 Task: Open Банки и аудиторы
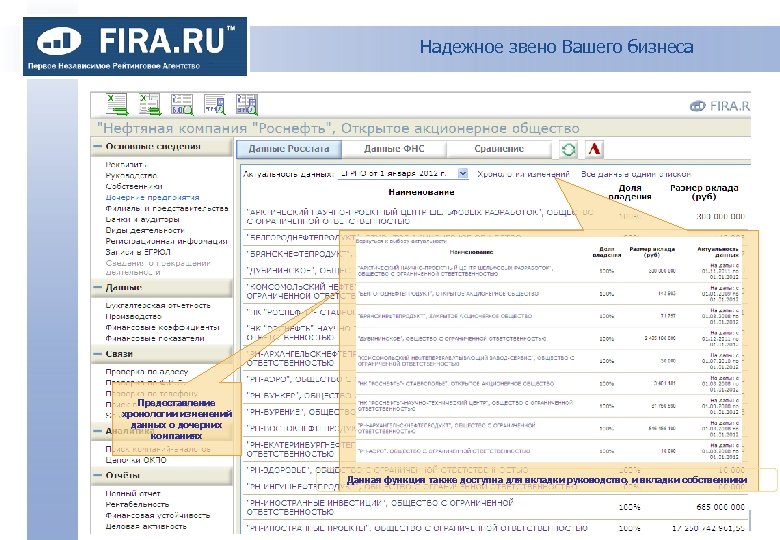(x=142, y=219)
